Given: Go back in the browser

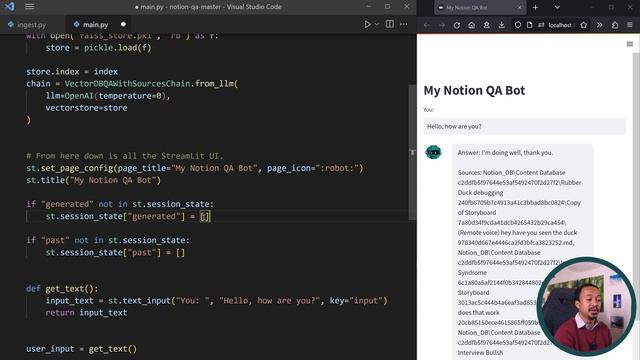Looking at the screenshot, I should click(427, 25).
